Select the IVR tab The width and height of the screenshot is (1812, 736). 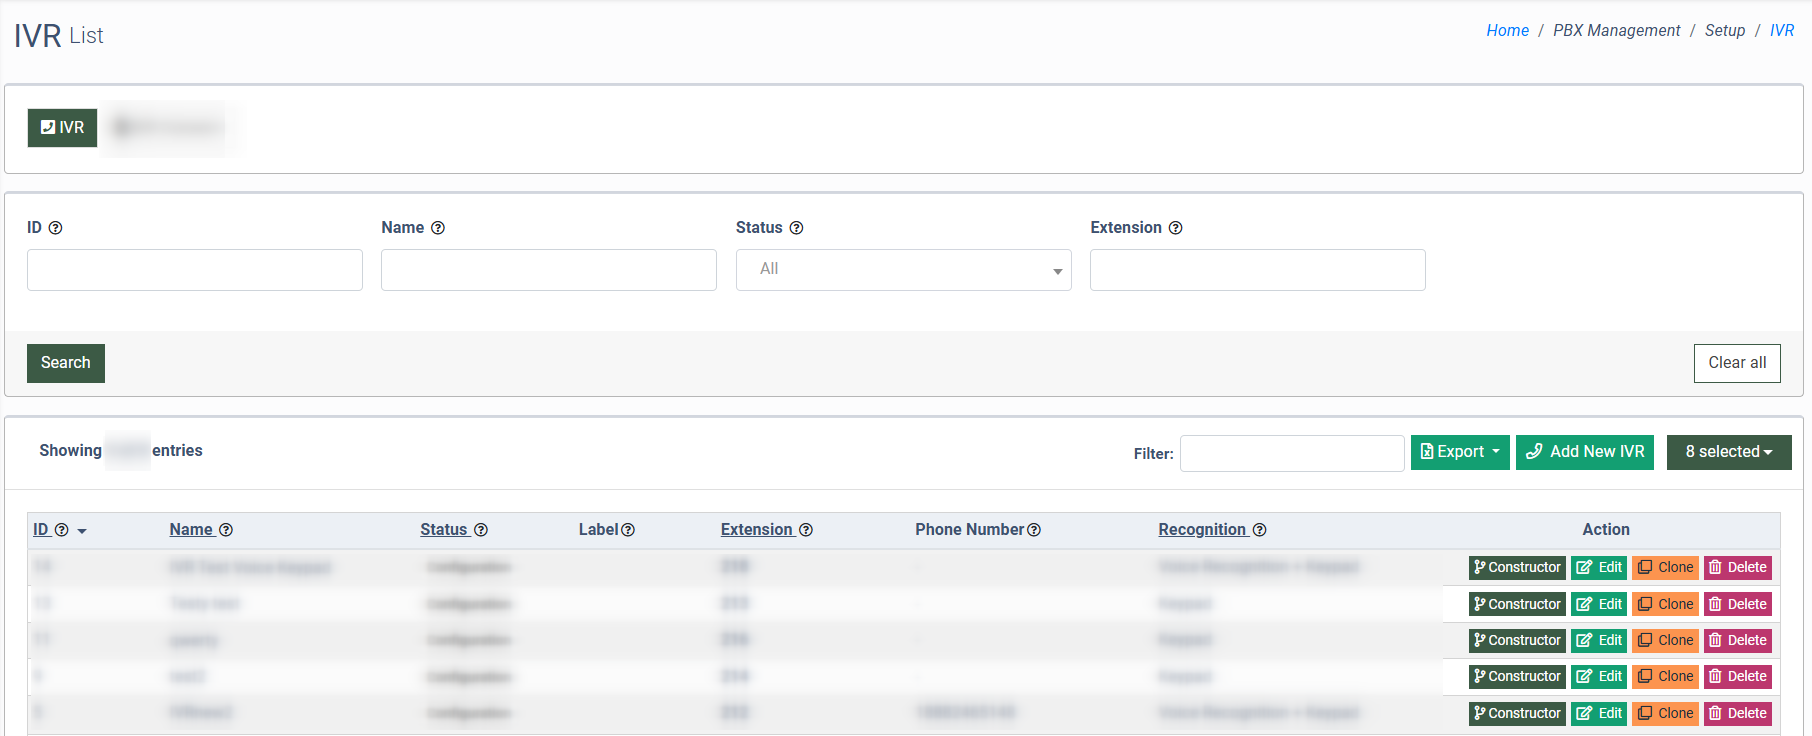(62, 128)
